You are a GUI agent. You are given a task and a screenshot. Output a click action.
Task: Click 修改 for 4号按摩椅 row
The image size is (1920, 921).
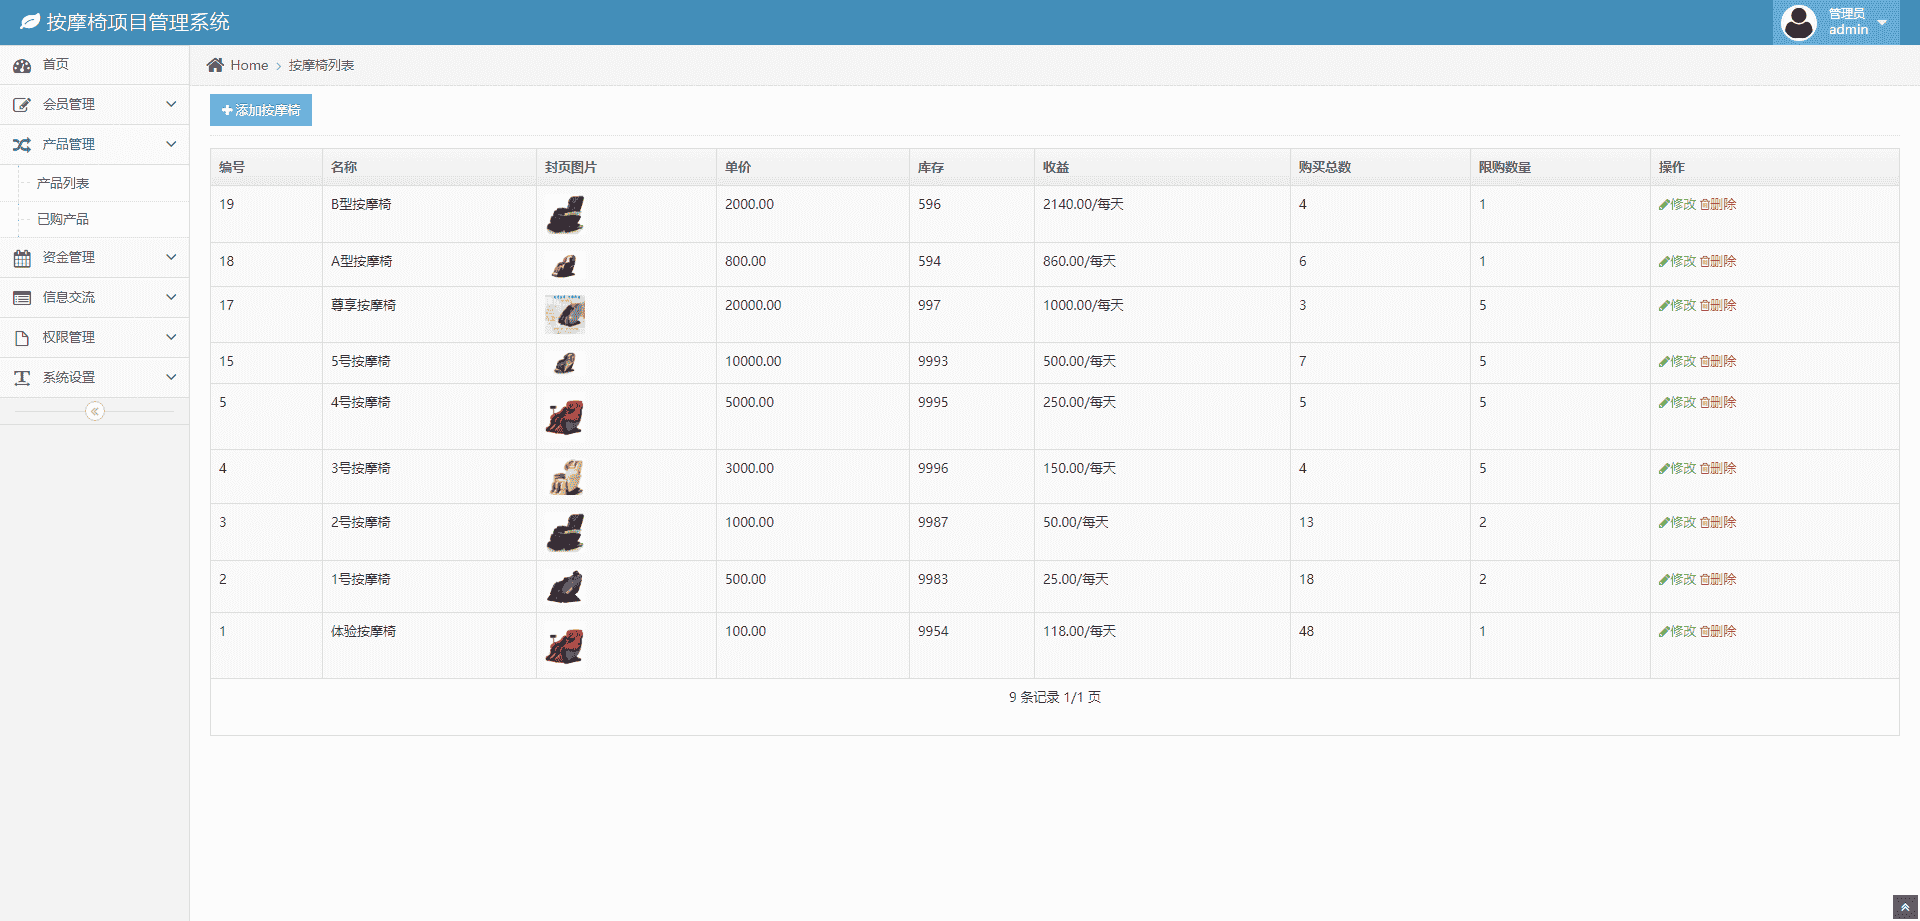point(1677,402)
